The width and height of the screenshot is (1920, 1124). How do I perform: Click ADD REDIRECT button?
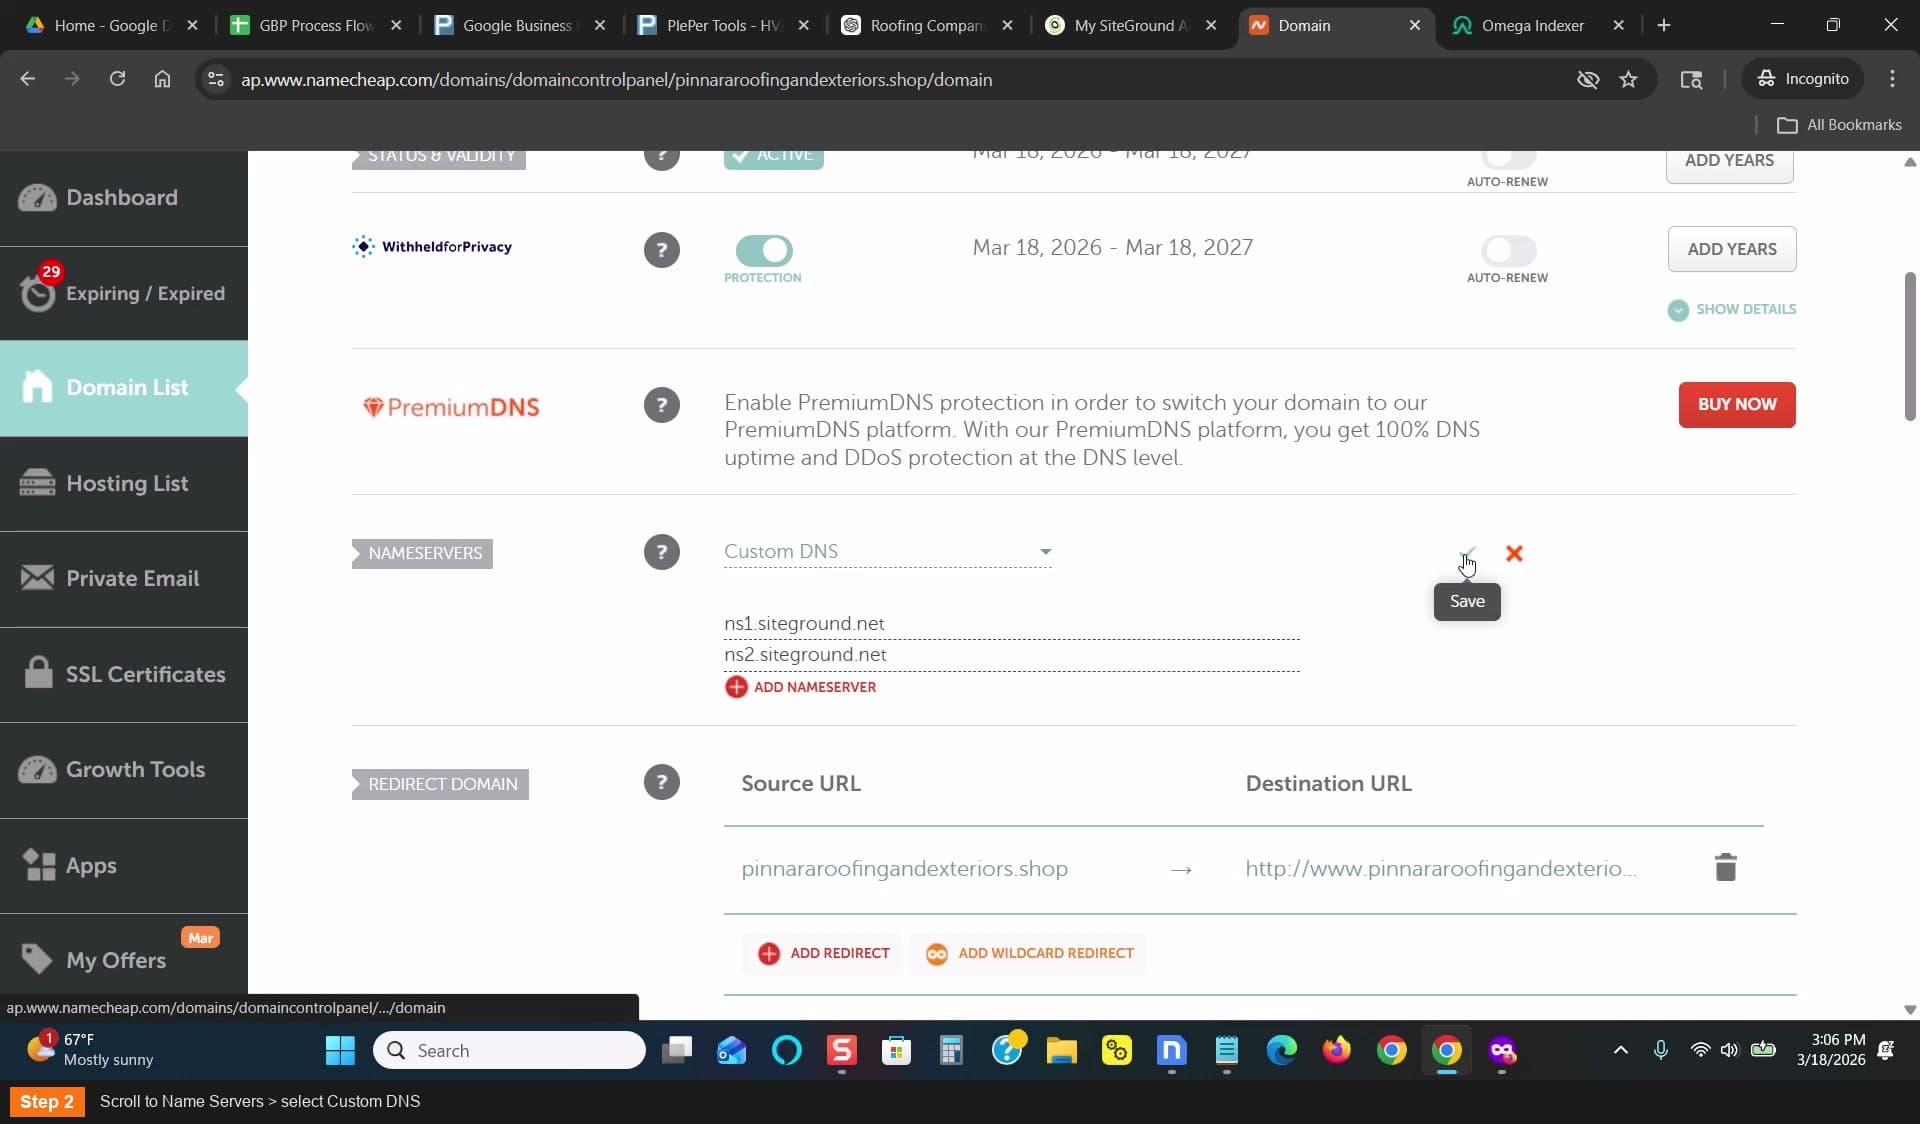[823, 954]
